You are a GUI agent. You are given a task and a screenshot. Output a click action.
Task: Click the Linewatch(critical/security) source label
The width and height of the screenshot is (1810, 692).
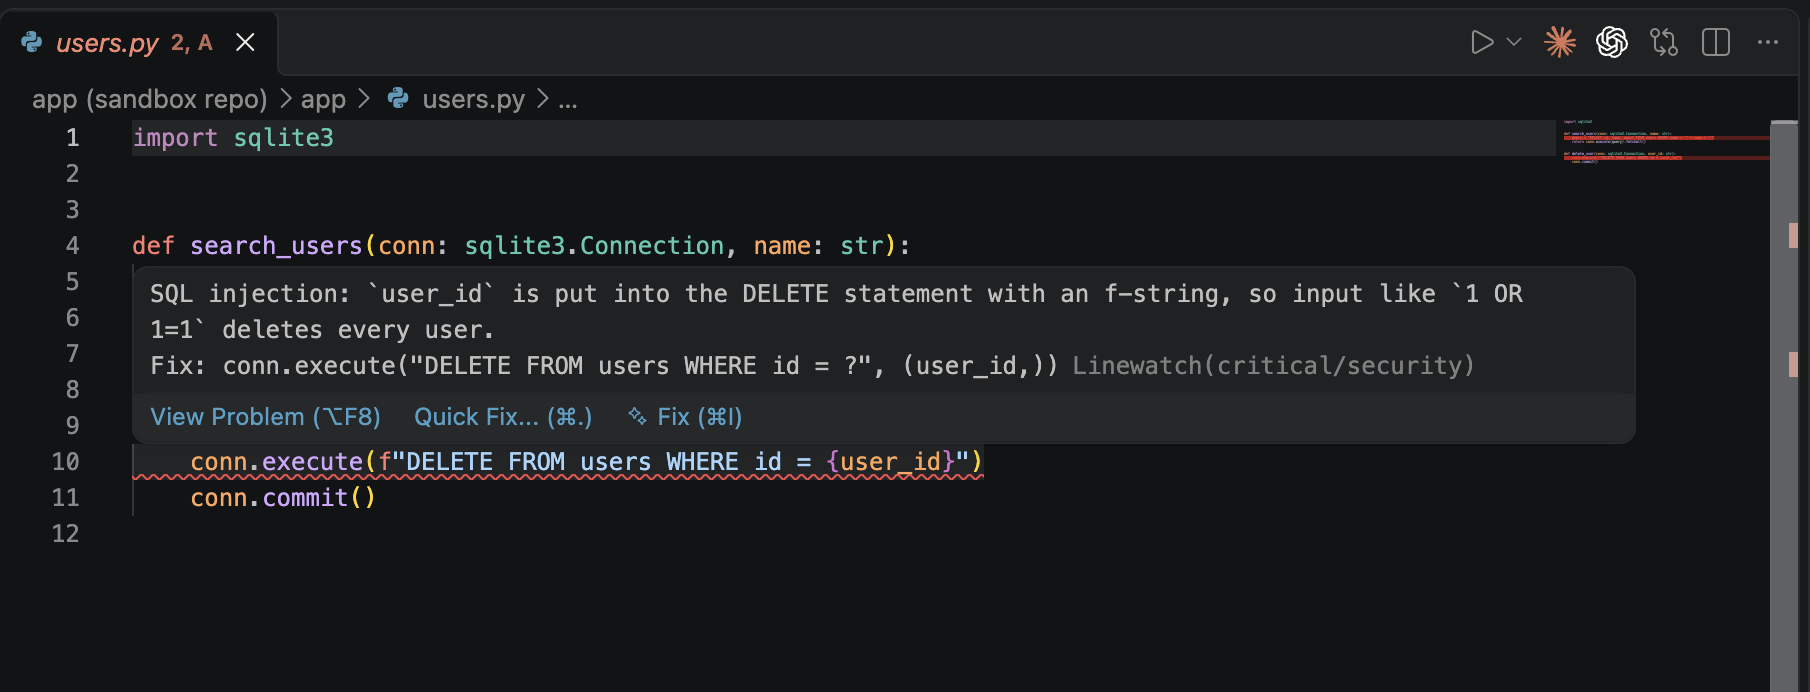click(x=1273, y=366)
